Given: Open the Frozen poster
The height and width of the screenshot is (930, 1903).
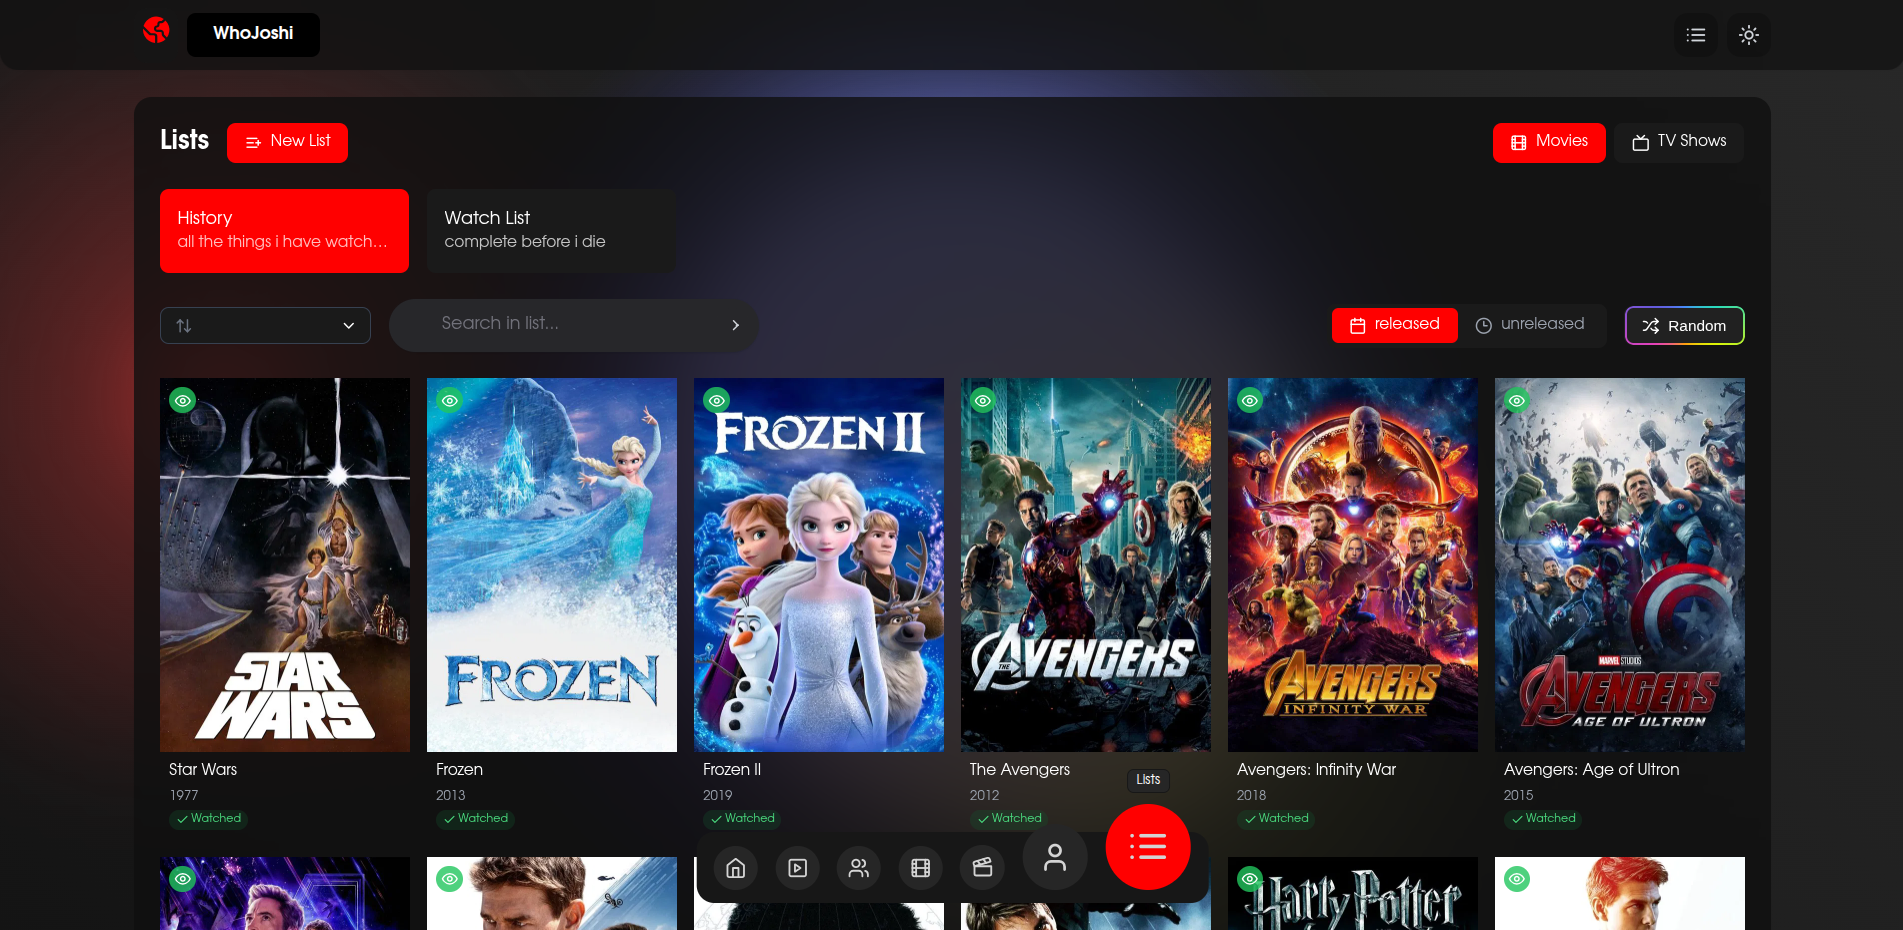Looking at the screenshot, I should pyautogui.click(x=552, y=565).
